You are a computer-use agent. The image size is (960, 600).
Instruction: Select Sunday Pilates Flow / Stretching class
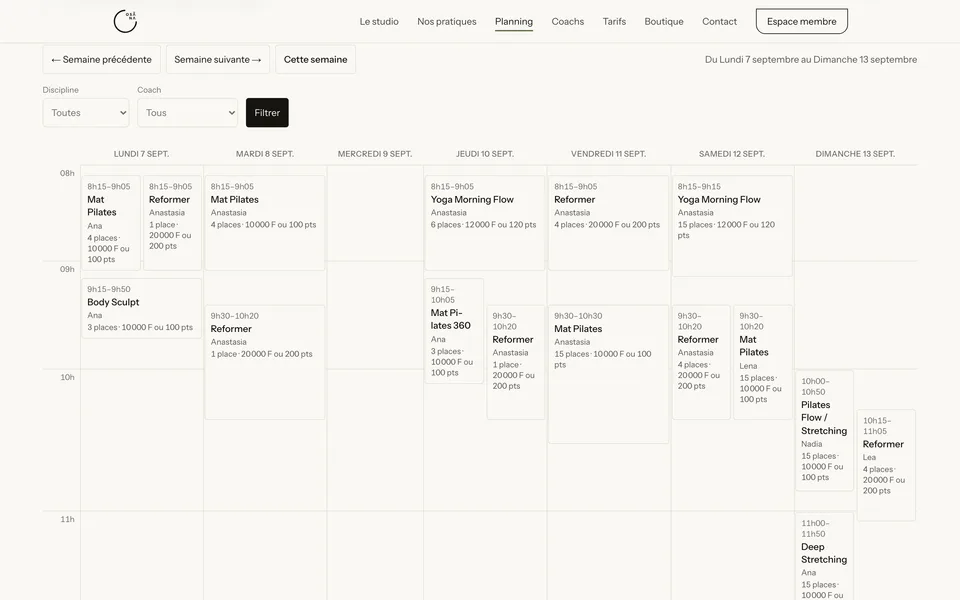coord(824,430)
